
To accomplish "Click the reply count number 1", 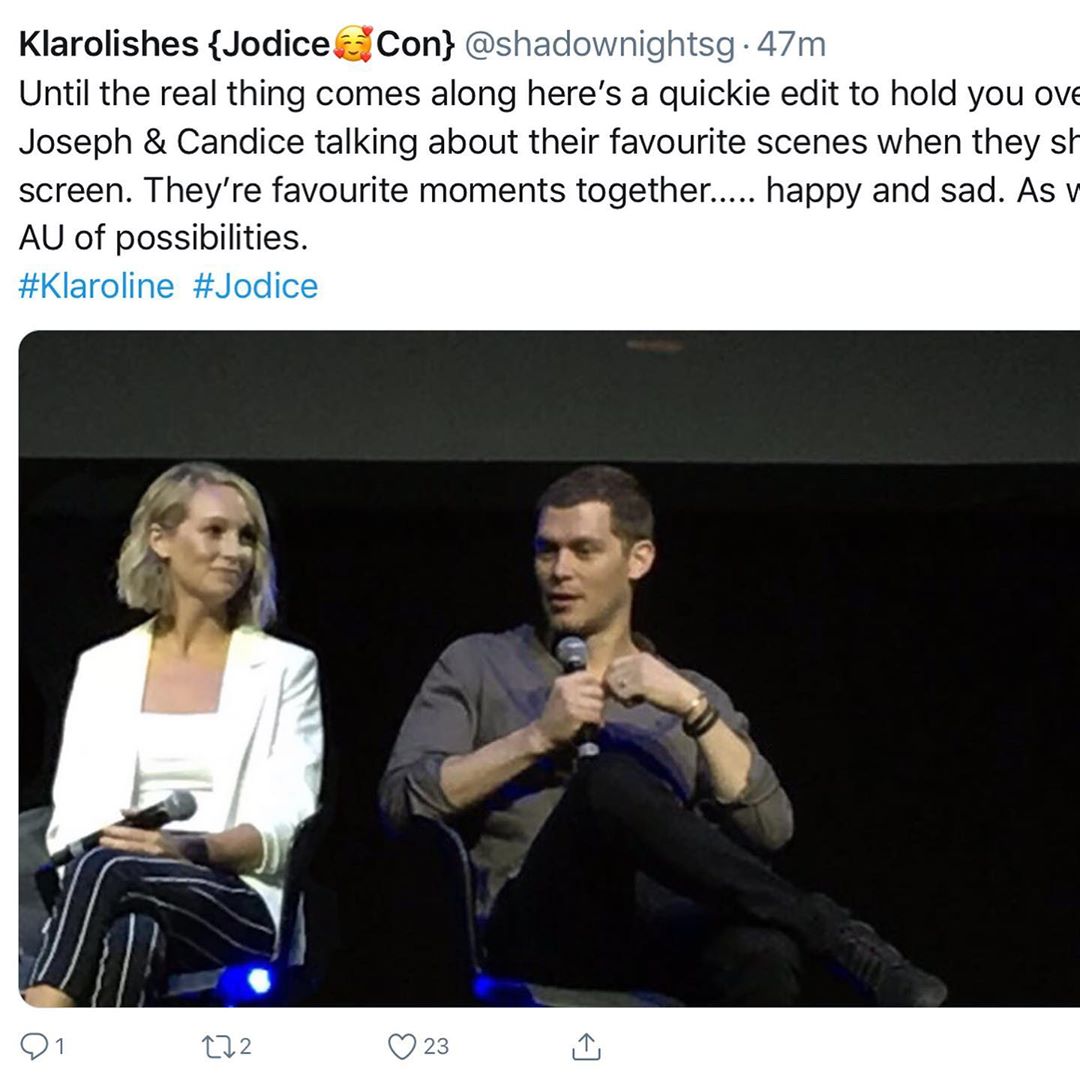I will (59, 1047).
